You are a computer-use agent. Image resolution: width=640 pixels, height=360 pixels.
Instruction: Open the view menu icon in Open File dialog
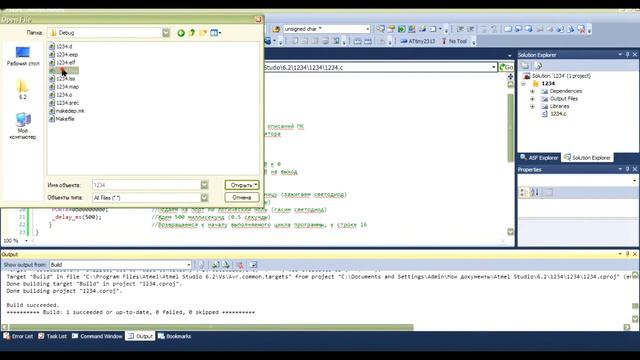pos(215,33)
